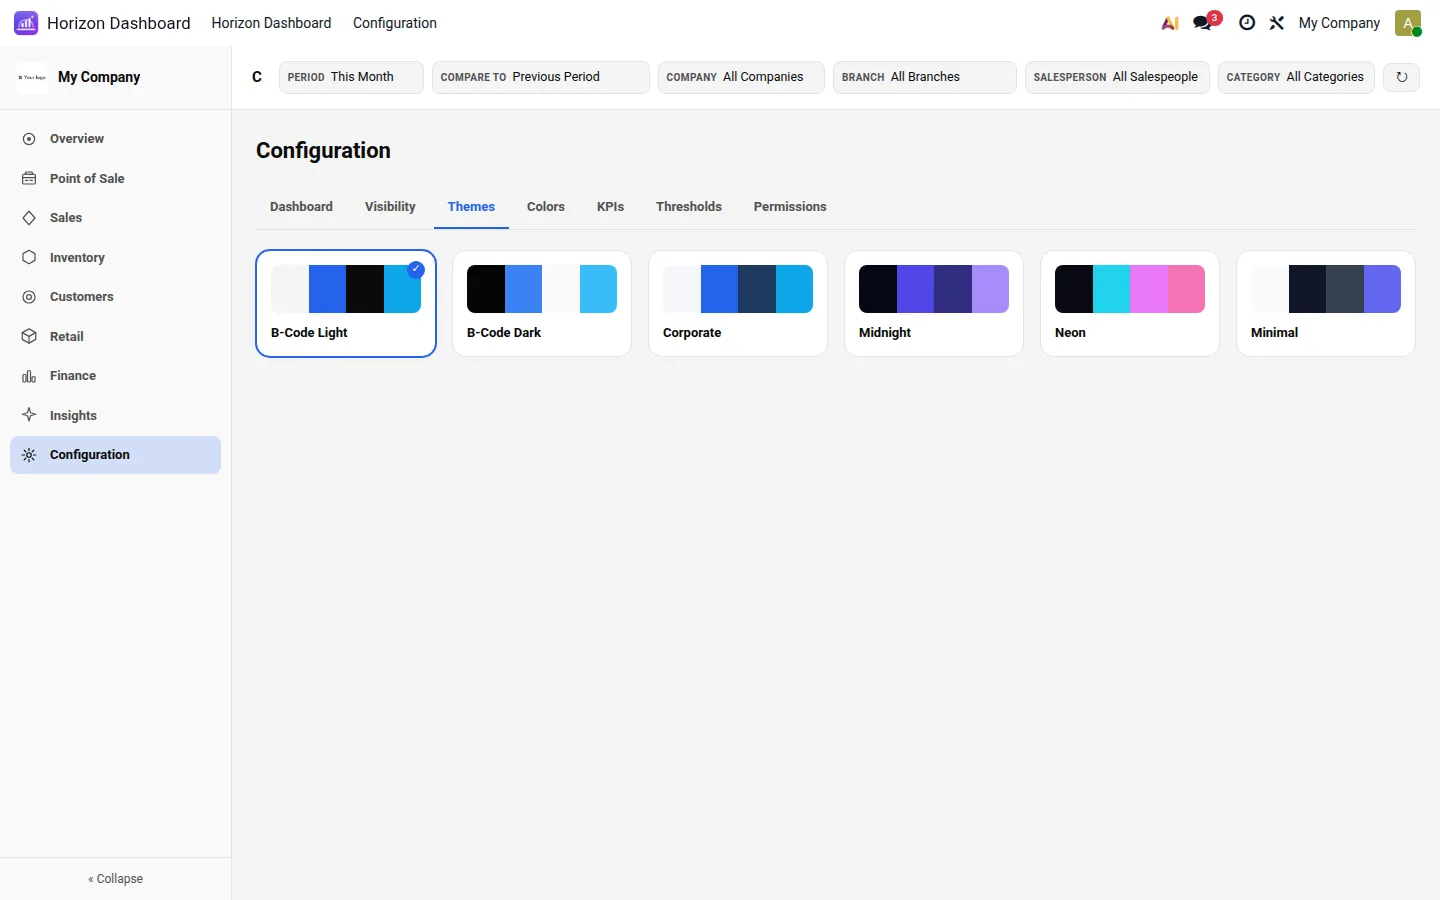
Task: Collapse the sidebar
Action: coord(115,879)
